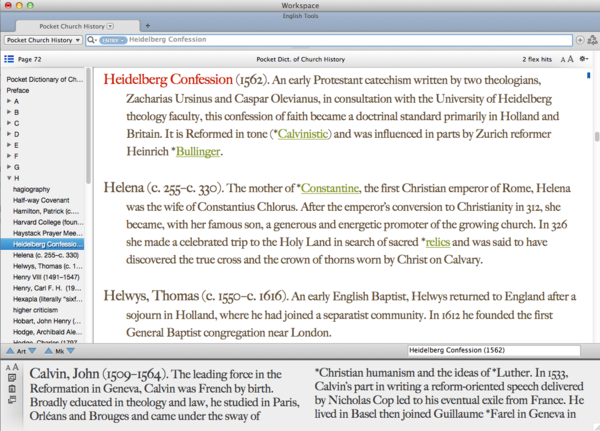Open the Pocket Church History tab menu arrow

point(110,26)
